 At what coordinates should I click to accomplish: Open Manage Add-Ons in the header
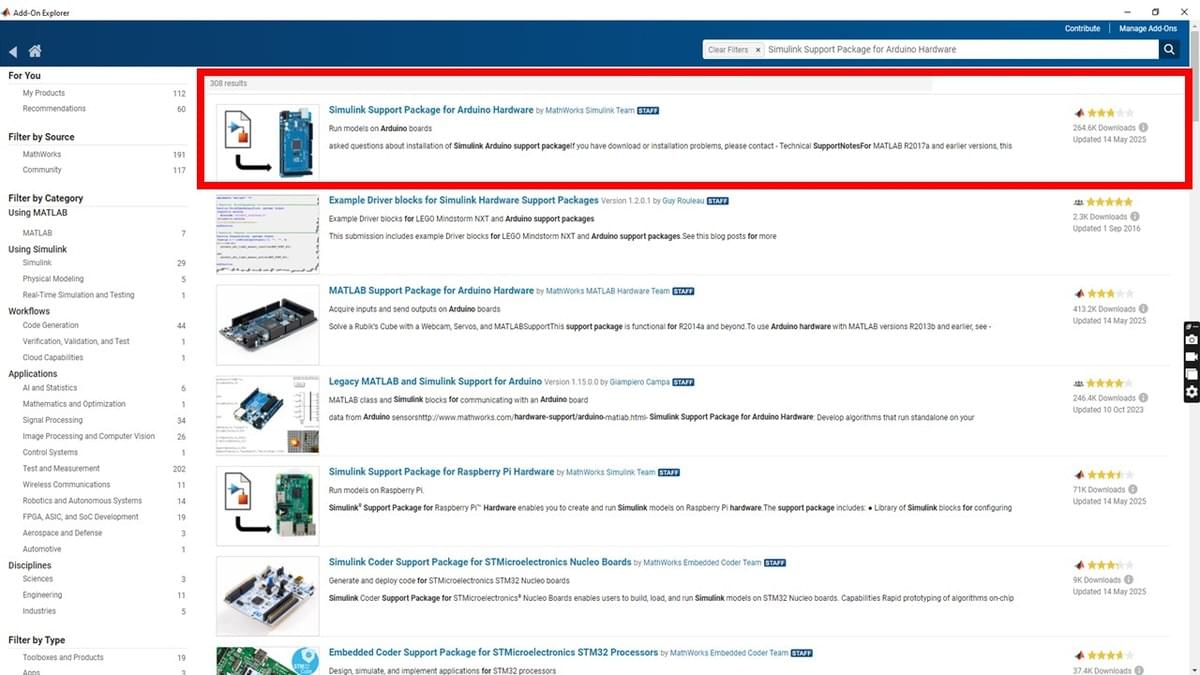[x=1147, y=29]
